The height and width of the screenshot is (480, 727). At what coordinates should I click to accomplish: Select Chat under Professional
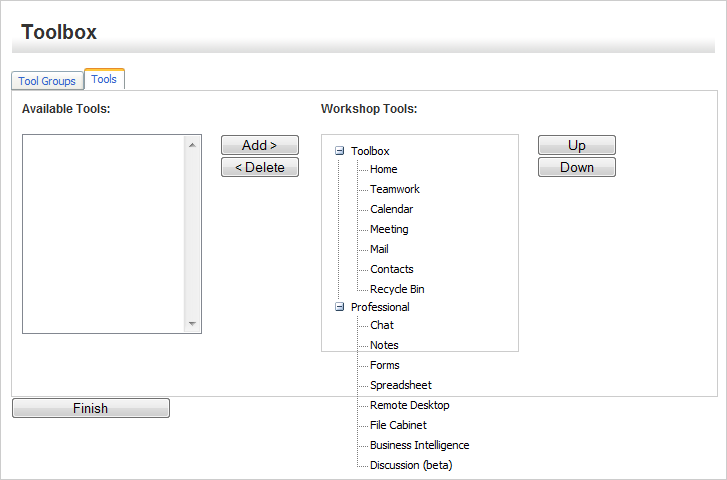(x=381, y=325)
